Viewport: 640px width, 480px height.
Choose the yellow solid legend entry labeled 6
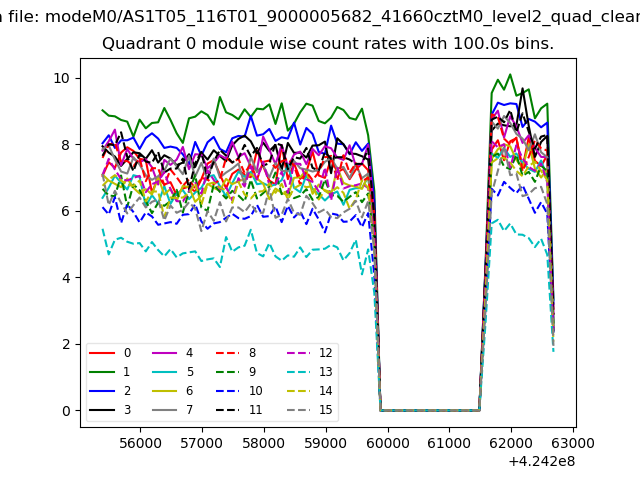167,391
